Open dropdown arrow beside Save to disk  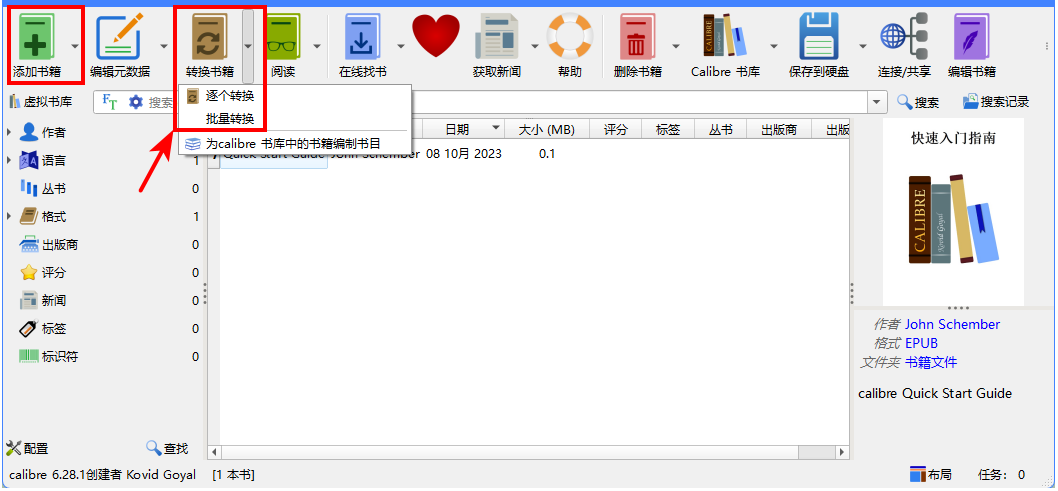tap(863, 47)
